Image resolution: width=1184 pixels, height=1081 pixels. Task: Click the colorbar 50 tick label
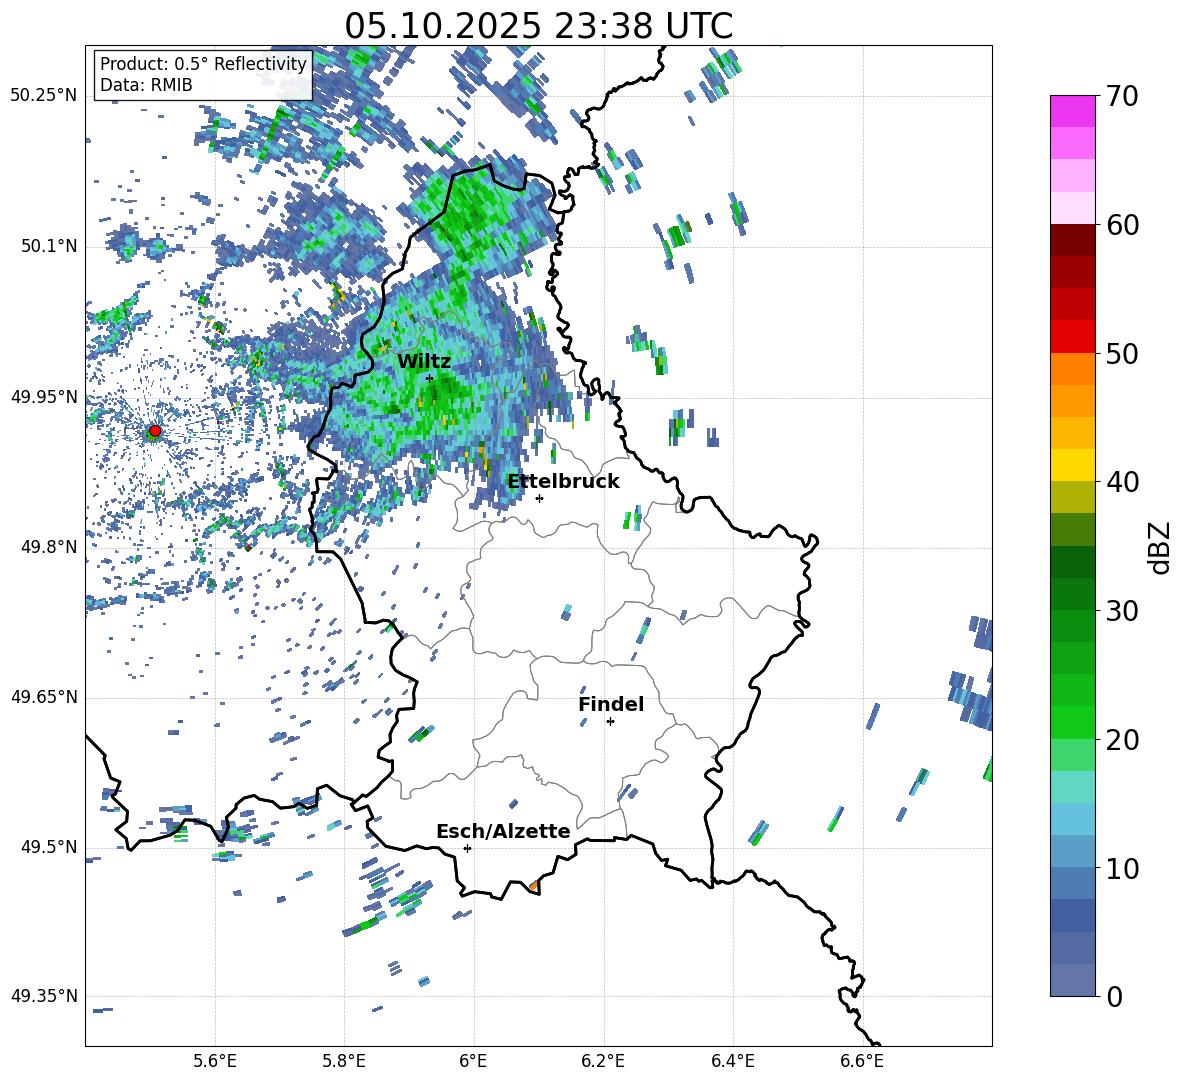point(1122,354)
